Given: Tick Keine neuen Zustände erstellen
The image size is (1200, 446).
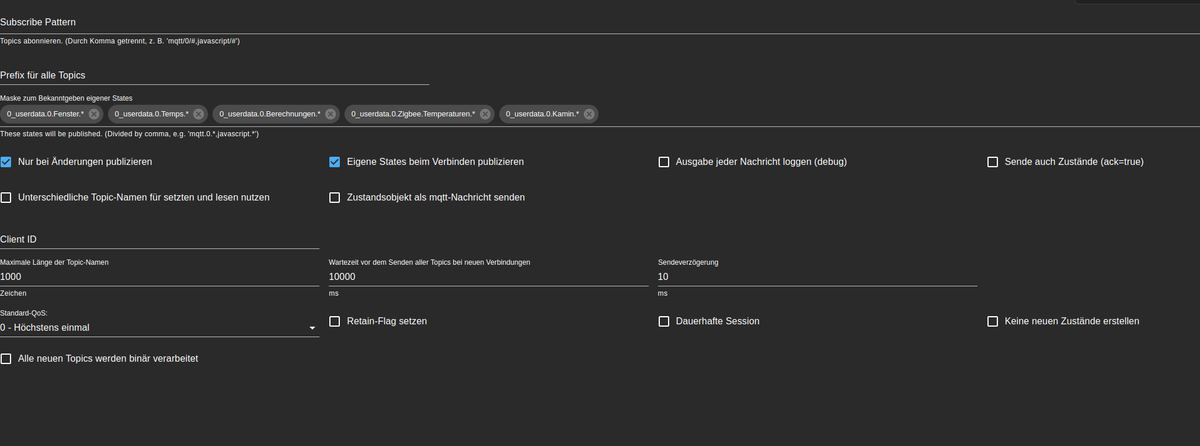Looking at the screenshot, I should 993,321.
